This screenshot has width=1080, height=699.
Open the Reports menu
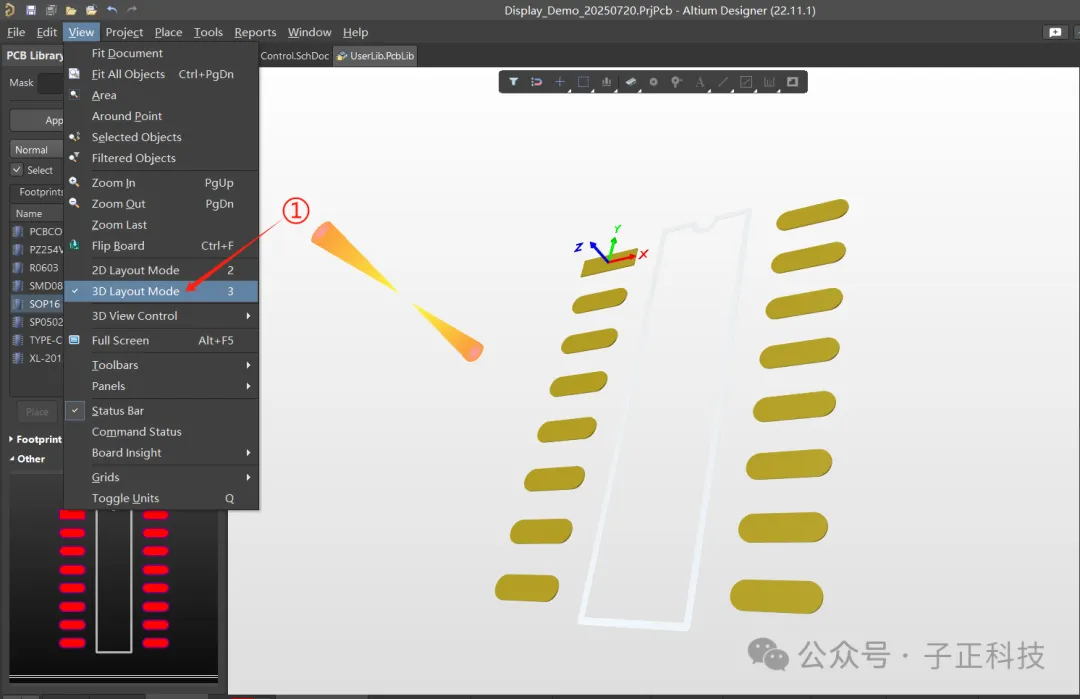255,32
